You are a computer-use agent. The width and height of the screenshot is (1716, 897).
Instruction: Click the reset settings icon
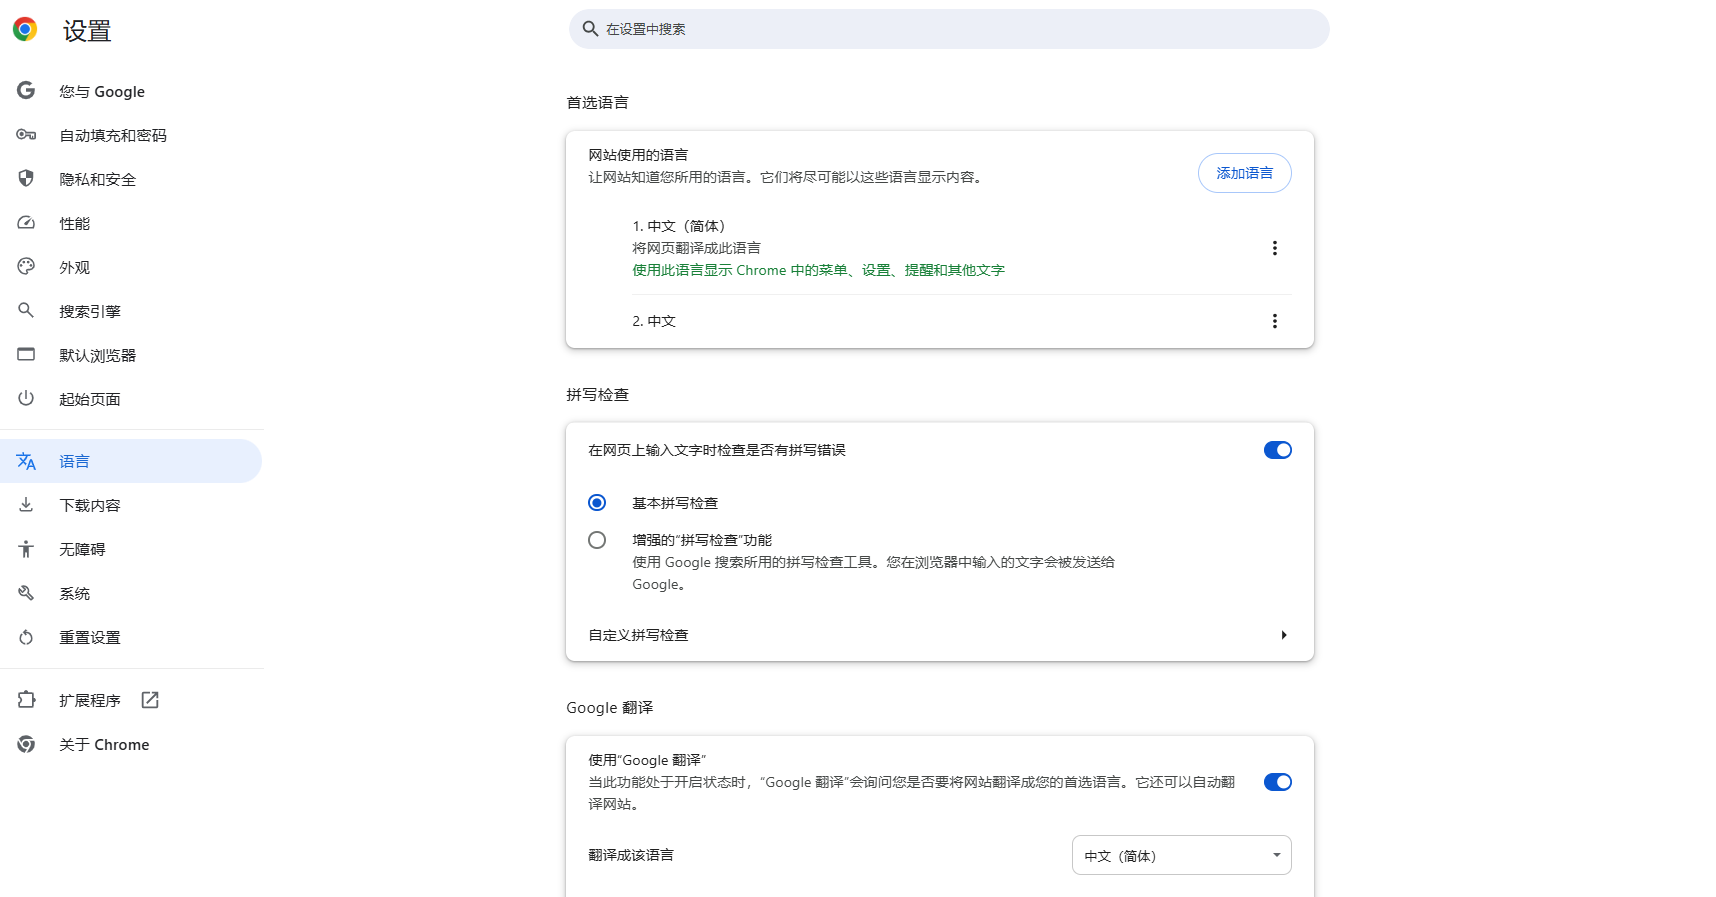click(26, 637)
